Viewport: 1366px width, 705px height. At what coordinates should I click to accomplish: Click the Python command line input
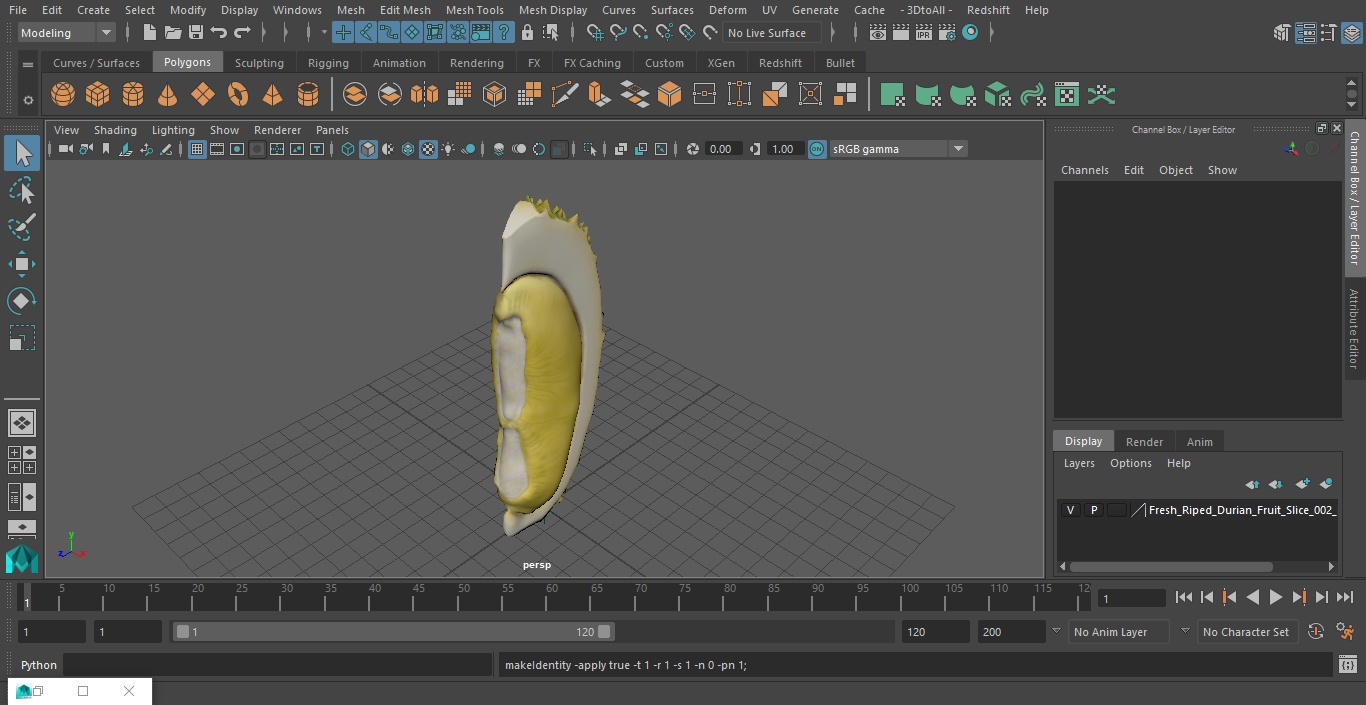click(278, 665)
